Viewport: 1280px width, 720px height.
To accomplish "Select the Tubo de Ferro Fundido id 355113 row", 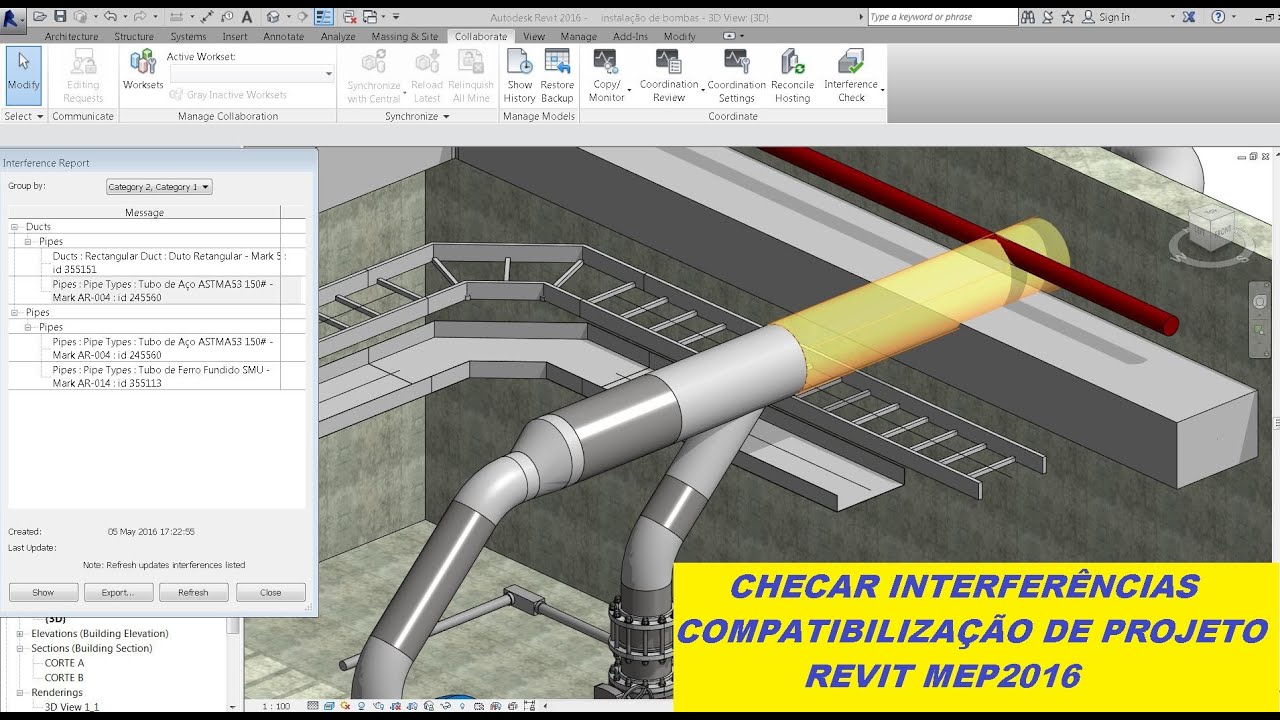I will tap(160, 376).
